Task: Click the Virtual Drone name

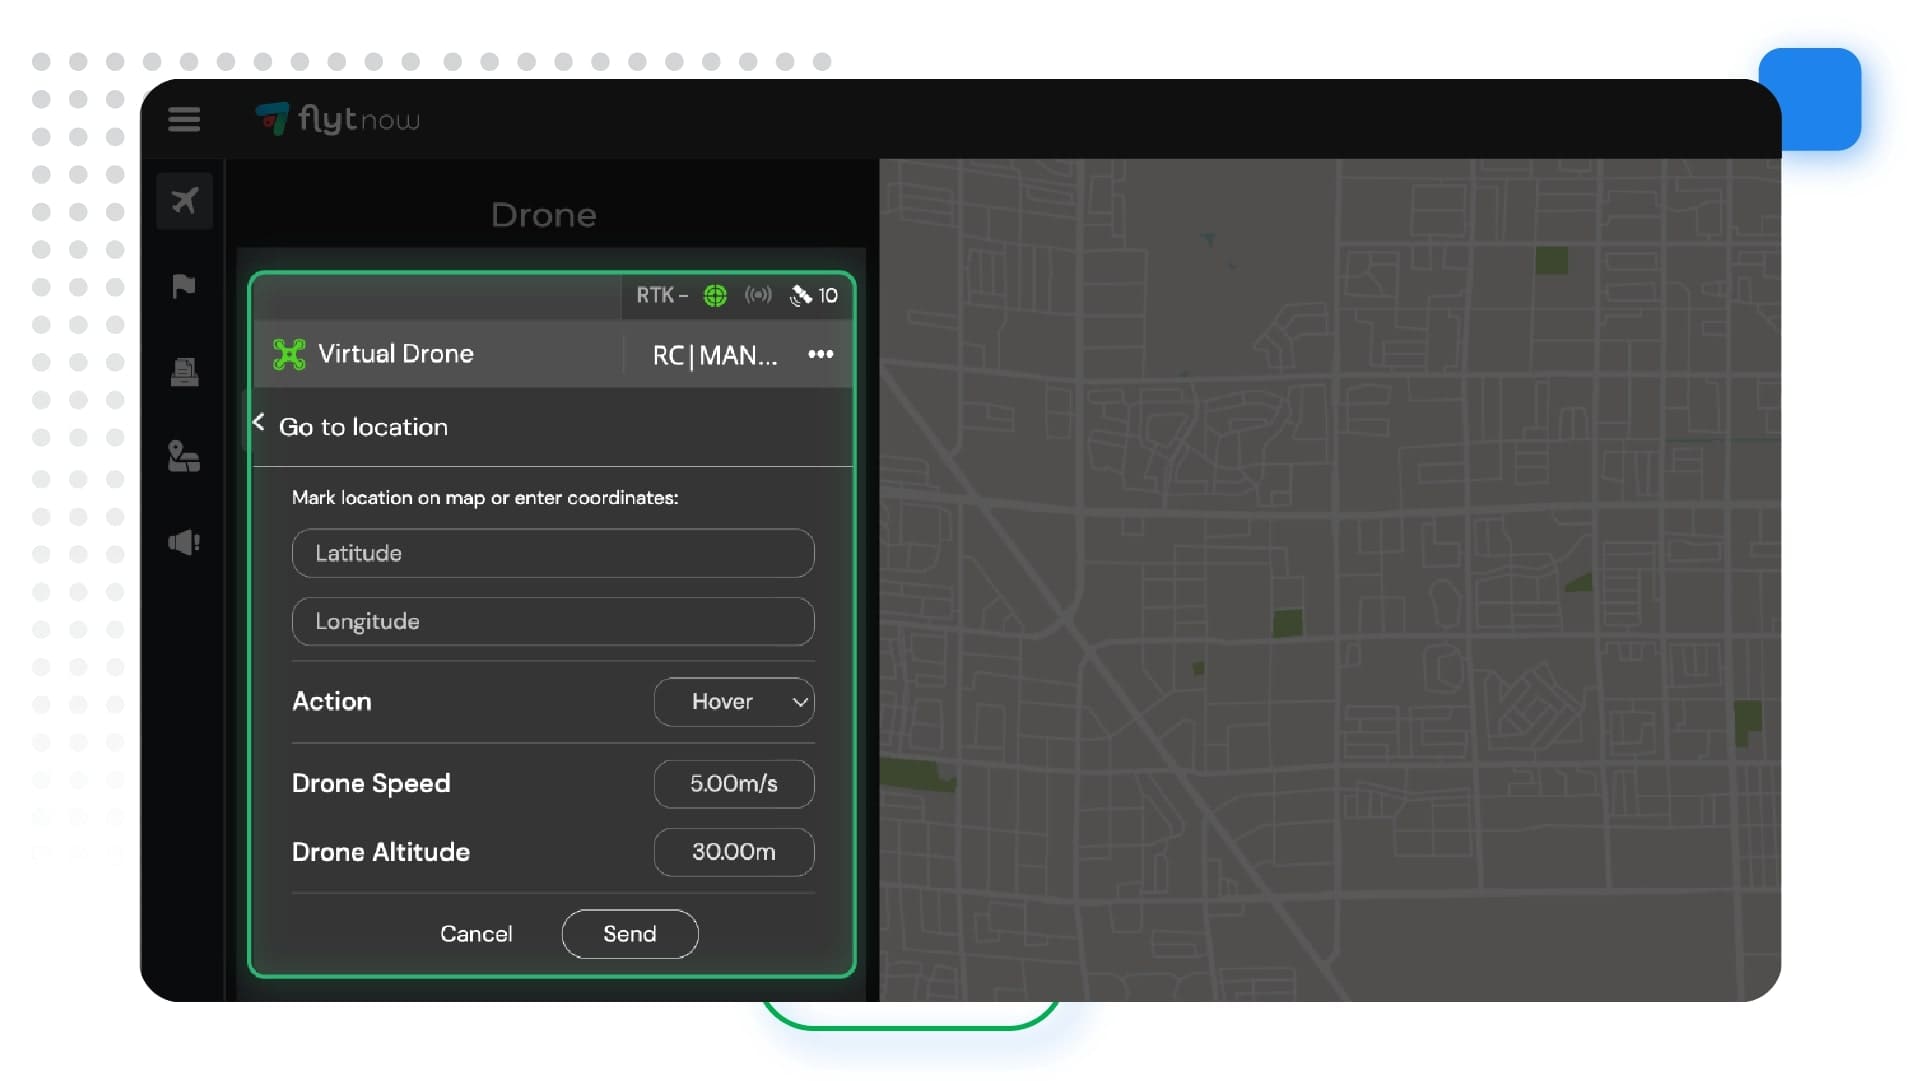Action: tap(396, 354)
